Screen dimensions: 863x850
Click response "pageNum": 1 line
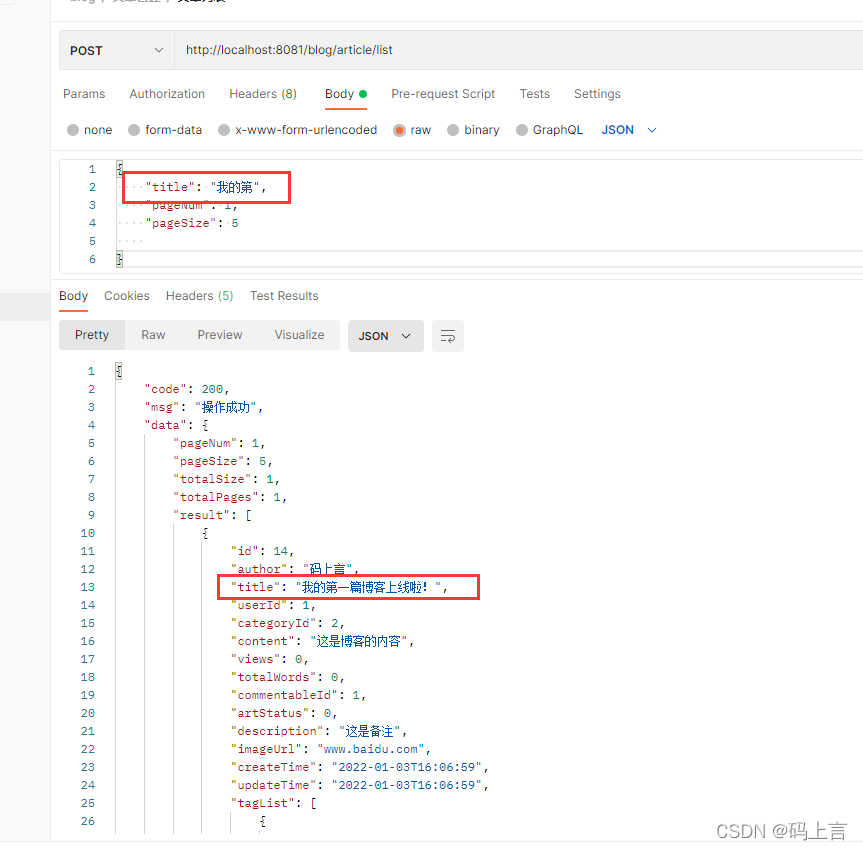[x=219, y=443]
